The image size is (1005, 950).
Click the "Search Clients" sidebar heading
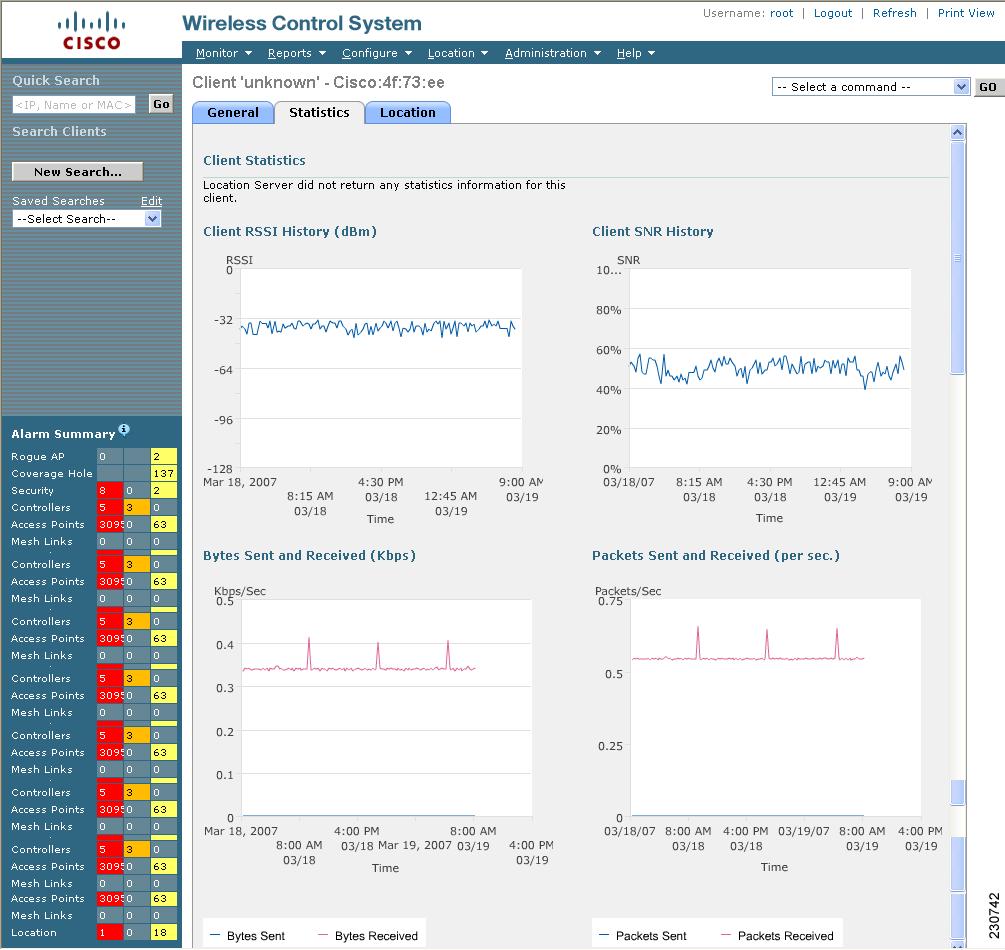click(59, 131)
